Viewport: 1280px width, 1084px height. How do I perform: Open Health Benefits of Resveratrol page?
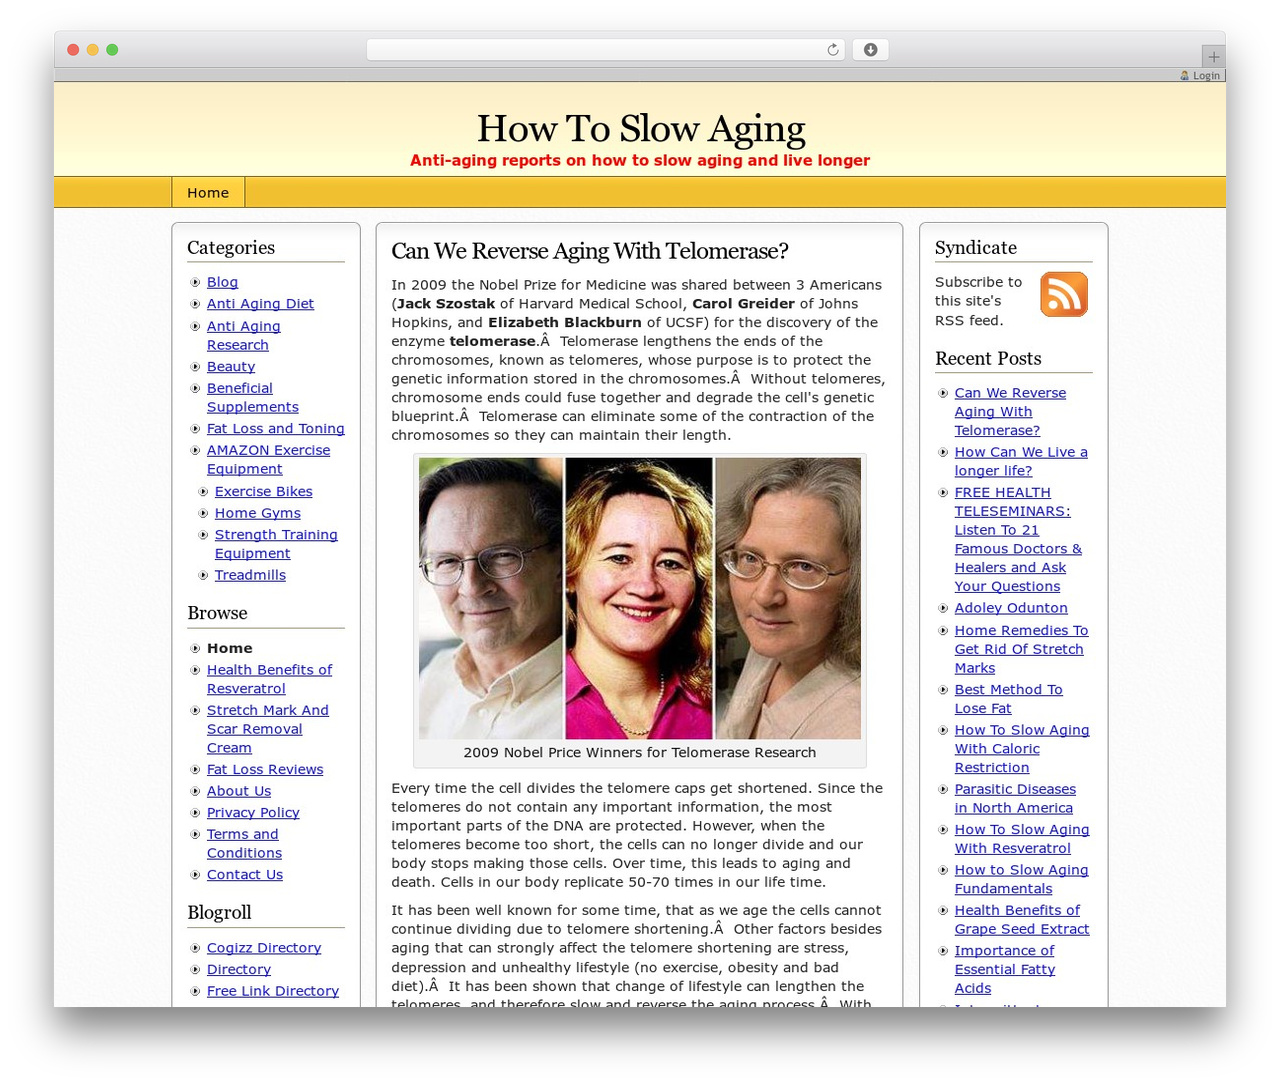[x=269, y=679]
